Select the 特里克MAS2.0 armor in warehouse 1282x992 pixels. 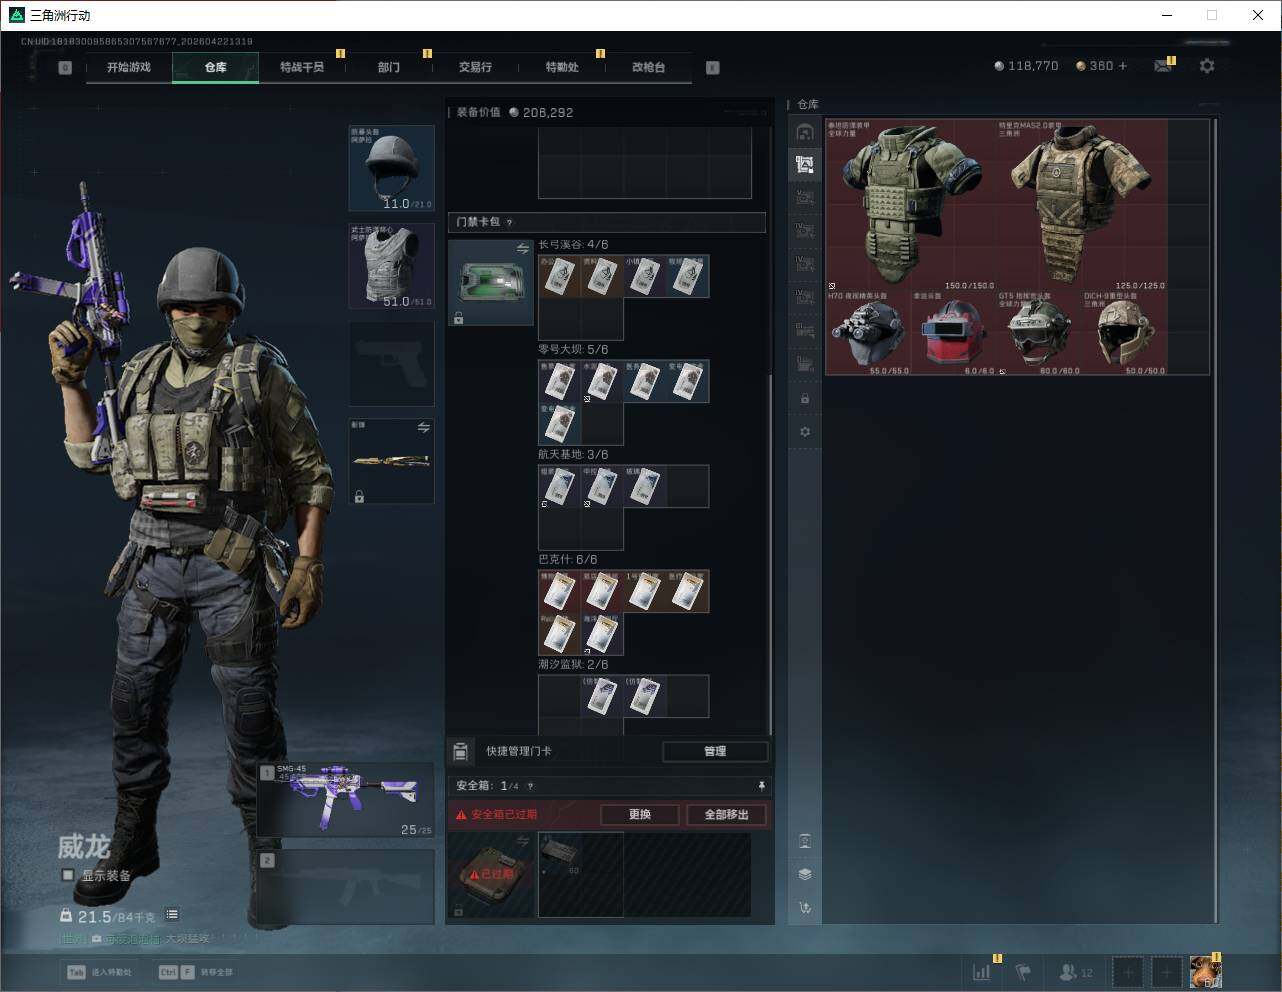coord(1082,205)
